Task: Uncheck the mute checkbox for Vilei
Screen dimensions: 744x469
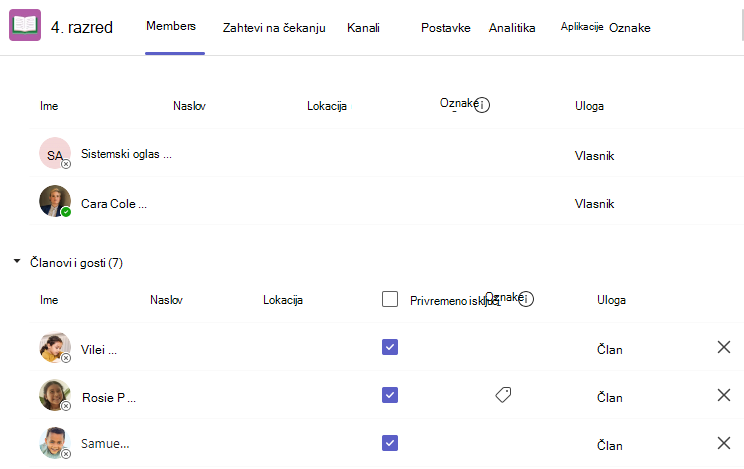Action: tap(390, 347)
